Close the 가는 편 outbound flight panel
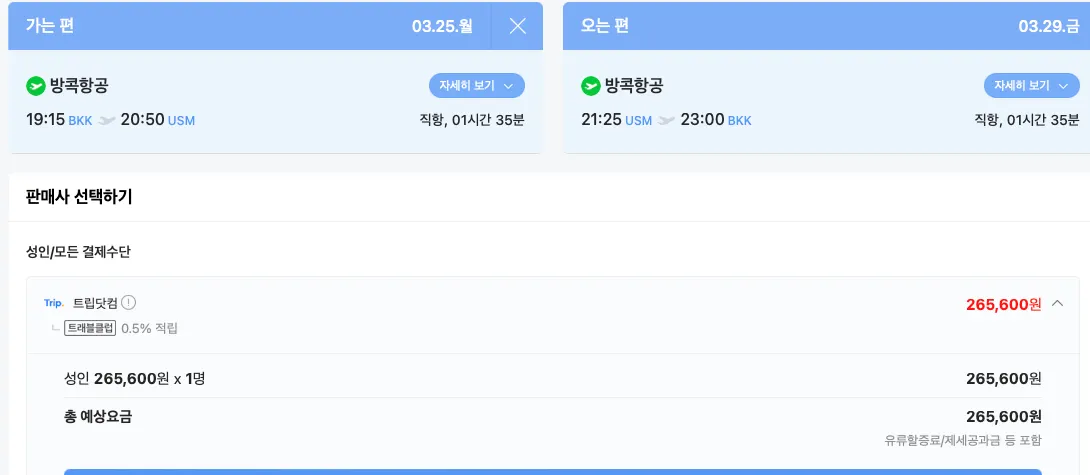This screenshot has height=475, width=1090. [x=517, y=27]
